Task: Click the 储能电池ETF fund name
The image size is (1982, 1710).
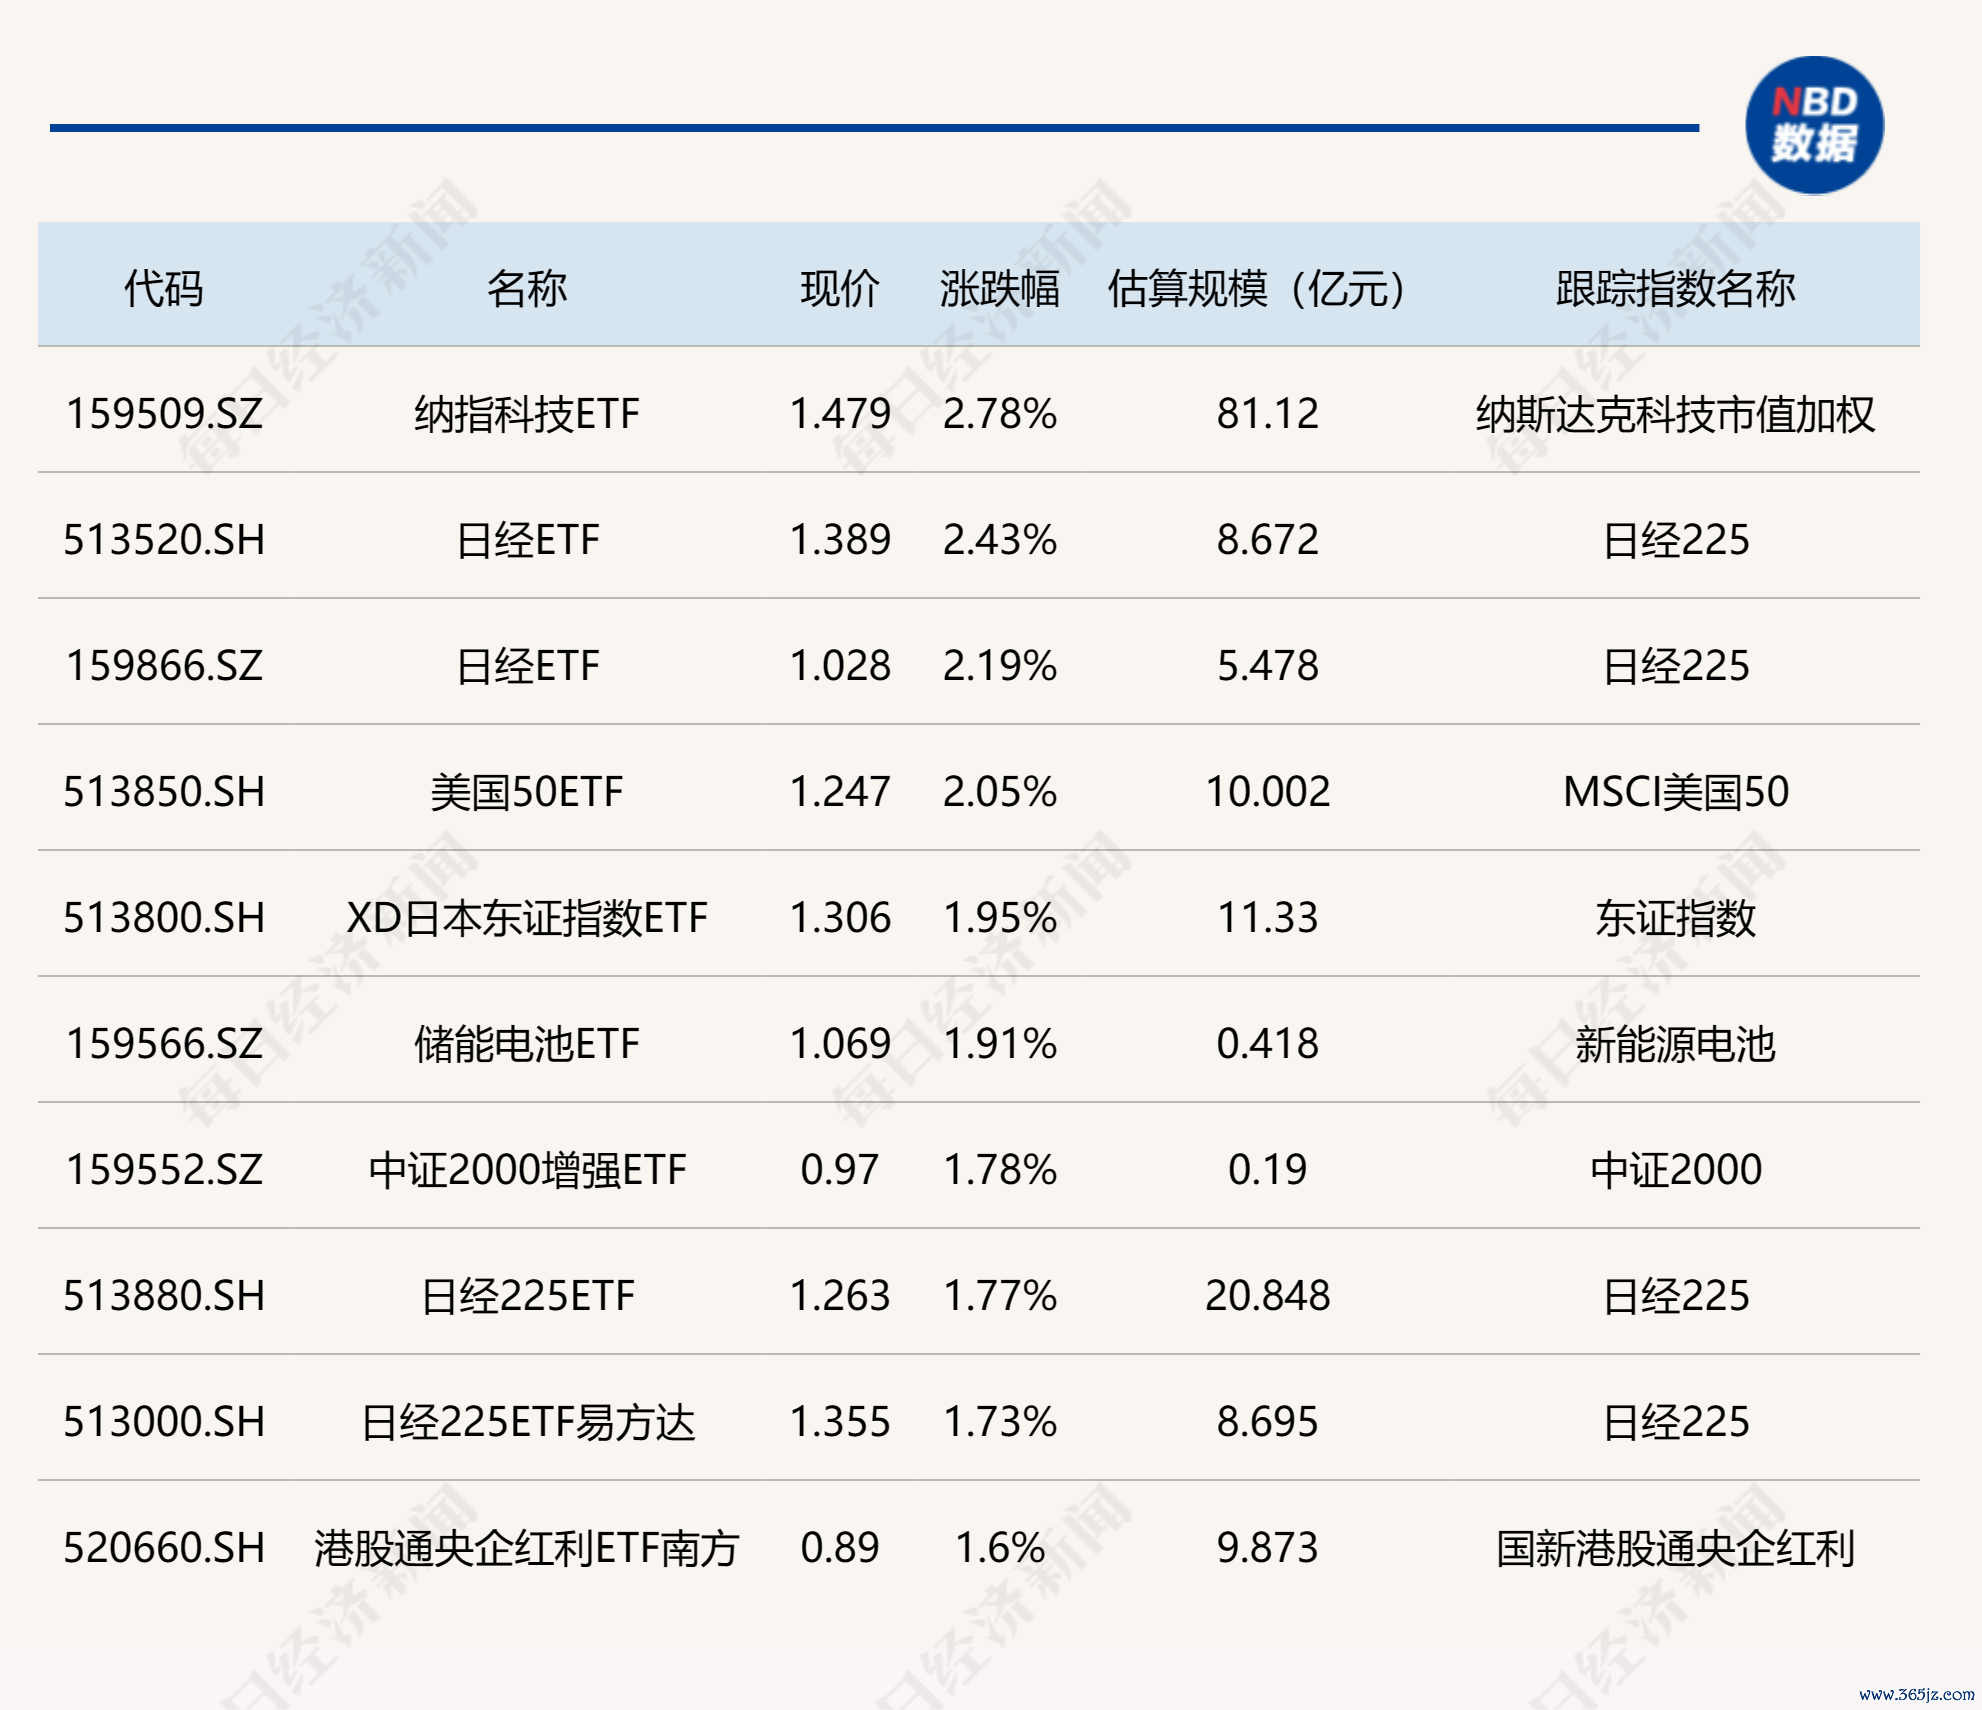Action: [x=526, y=1044]
